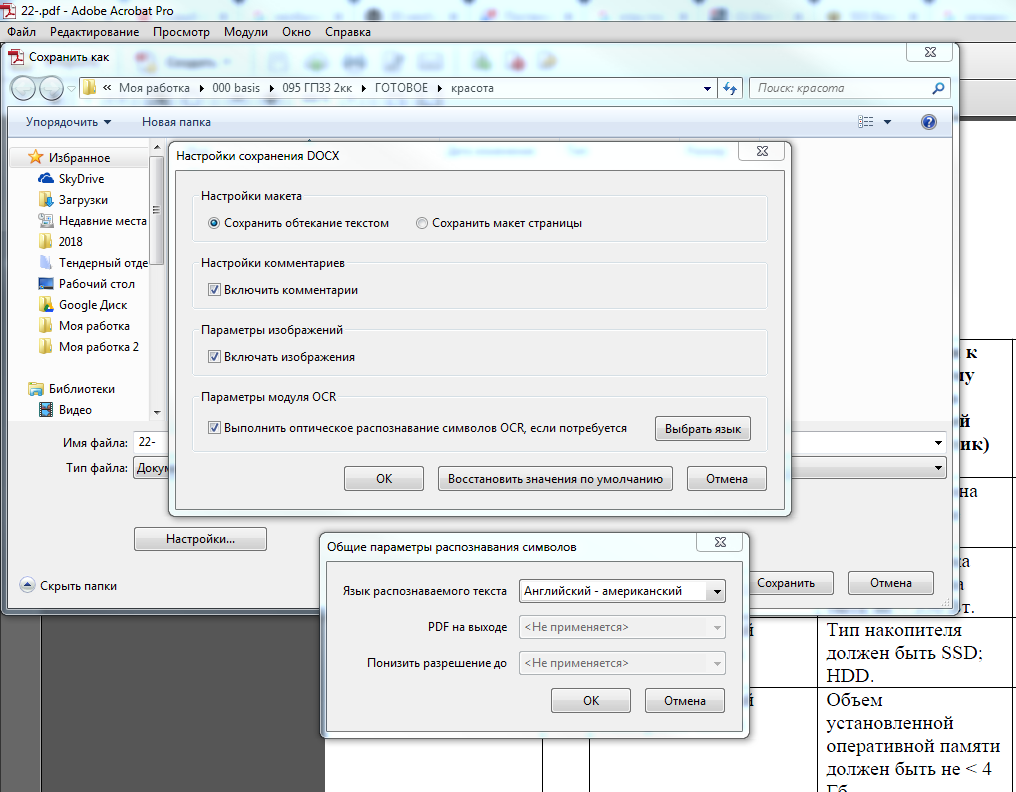Click the Acrobat title bar PDF icon
1016x792 pixels.
(8, 10)
